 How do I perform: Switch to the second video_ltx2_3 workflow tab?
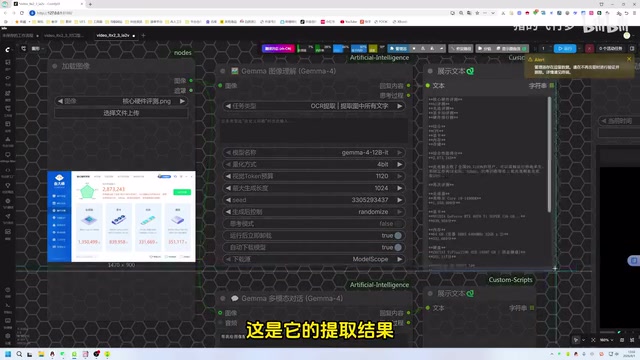pyautogui.click(x=64, y=36)
